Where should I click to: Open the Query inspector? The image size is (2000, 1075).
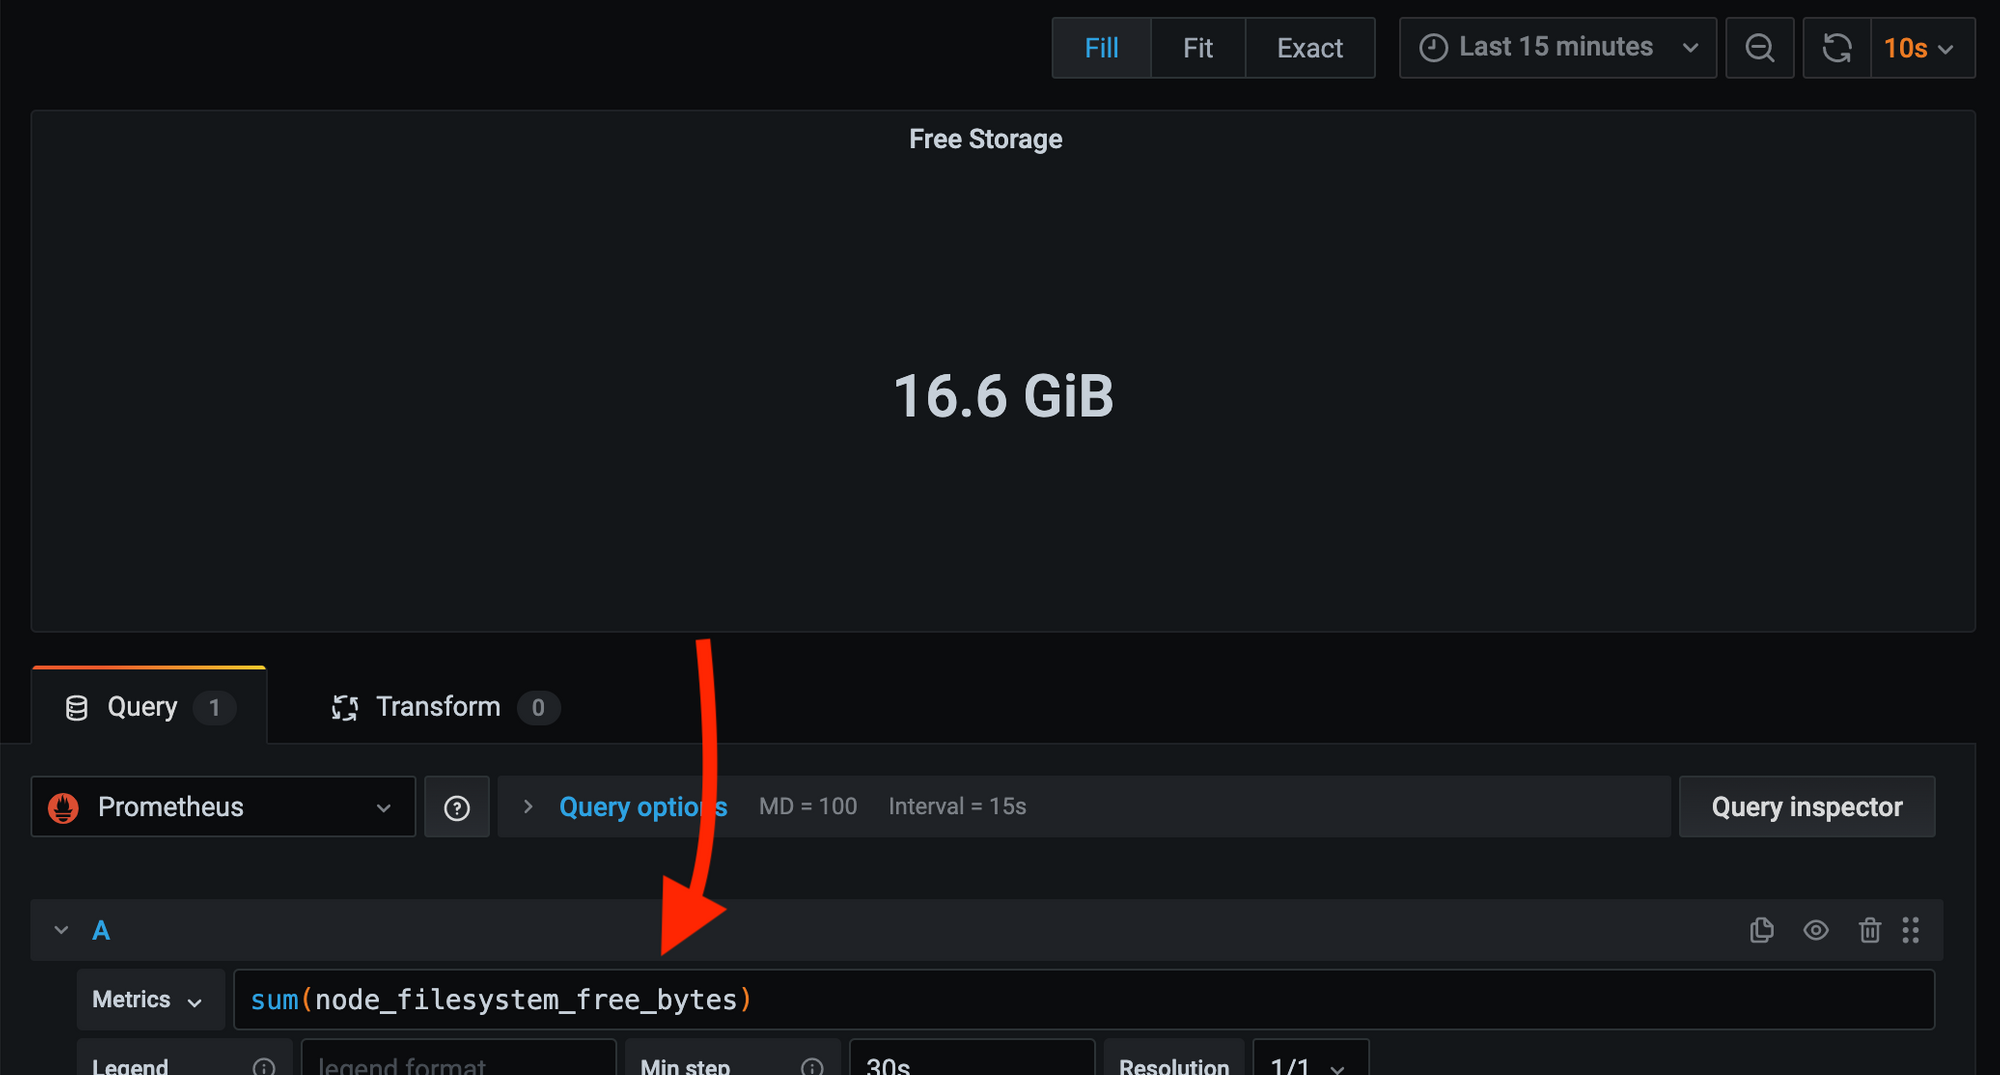(x=1806, y=807)
